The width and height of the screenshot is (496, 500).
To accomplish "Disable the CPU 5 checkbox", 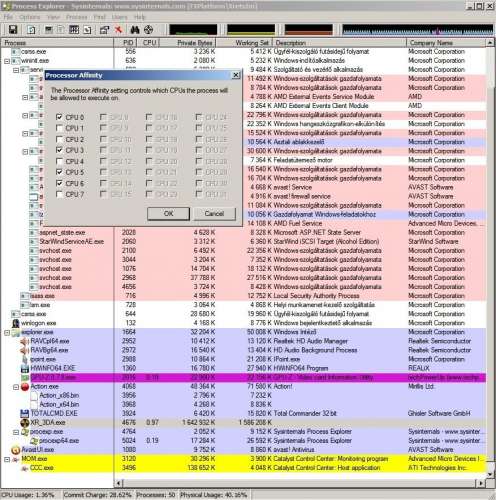I will pos(59,172).
